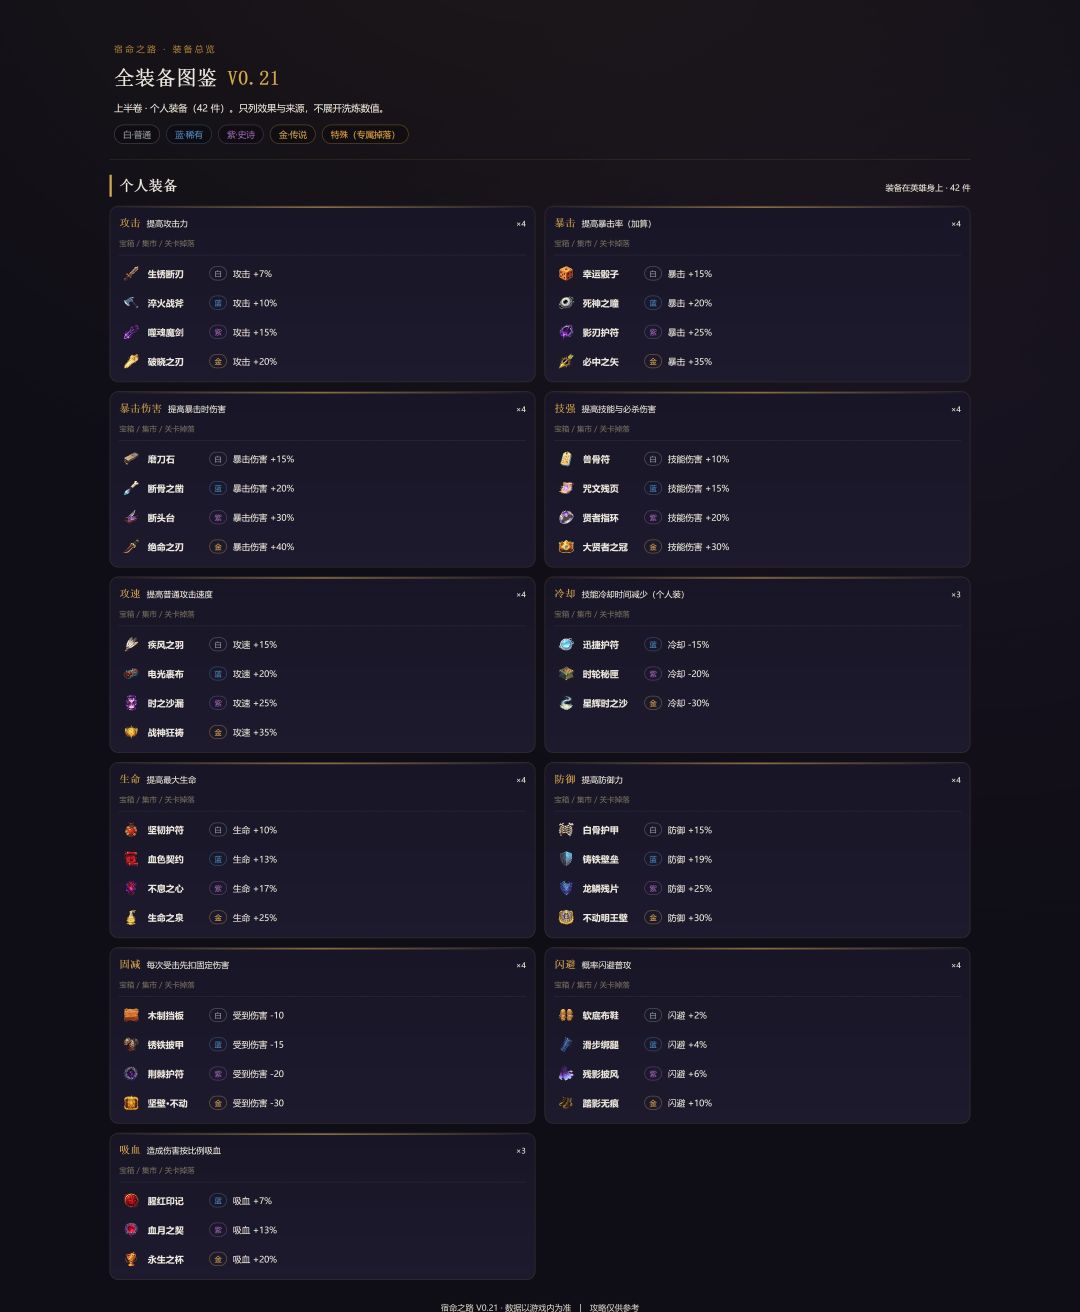Image resolution: width=1080 pixels, height=1312 pixels.
Task: Click the 幸运骰子 dice icon
Action: tap(566, 274)
